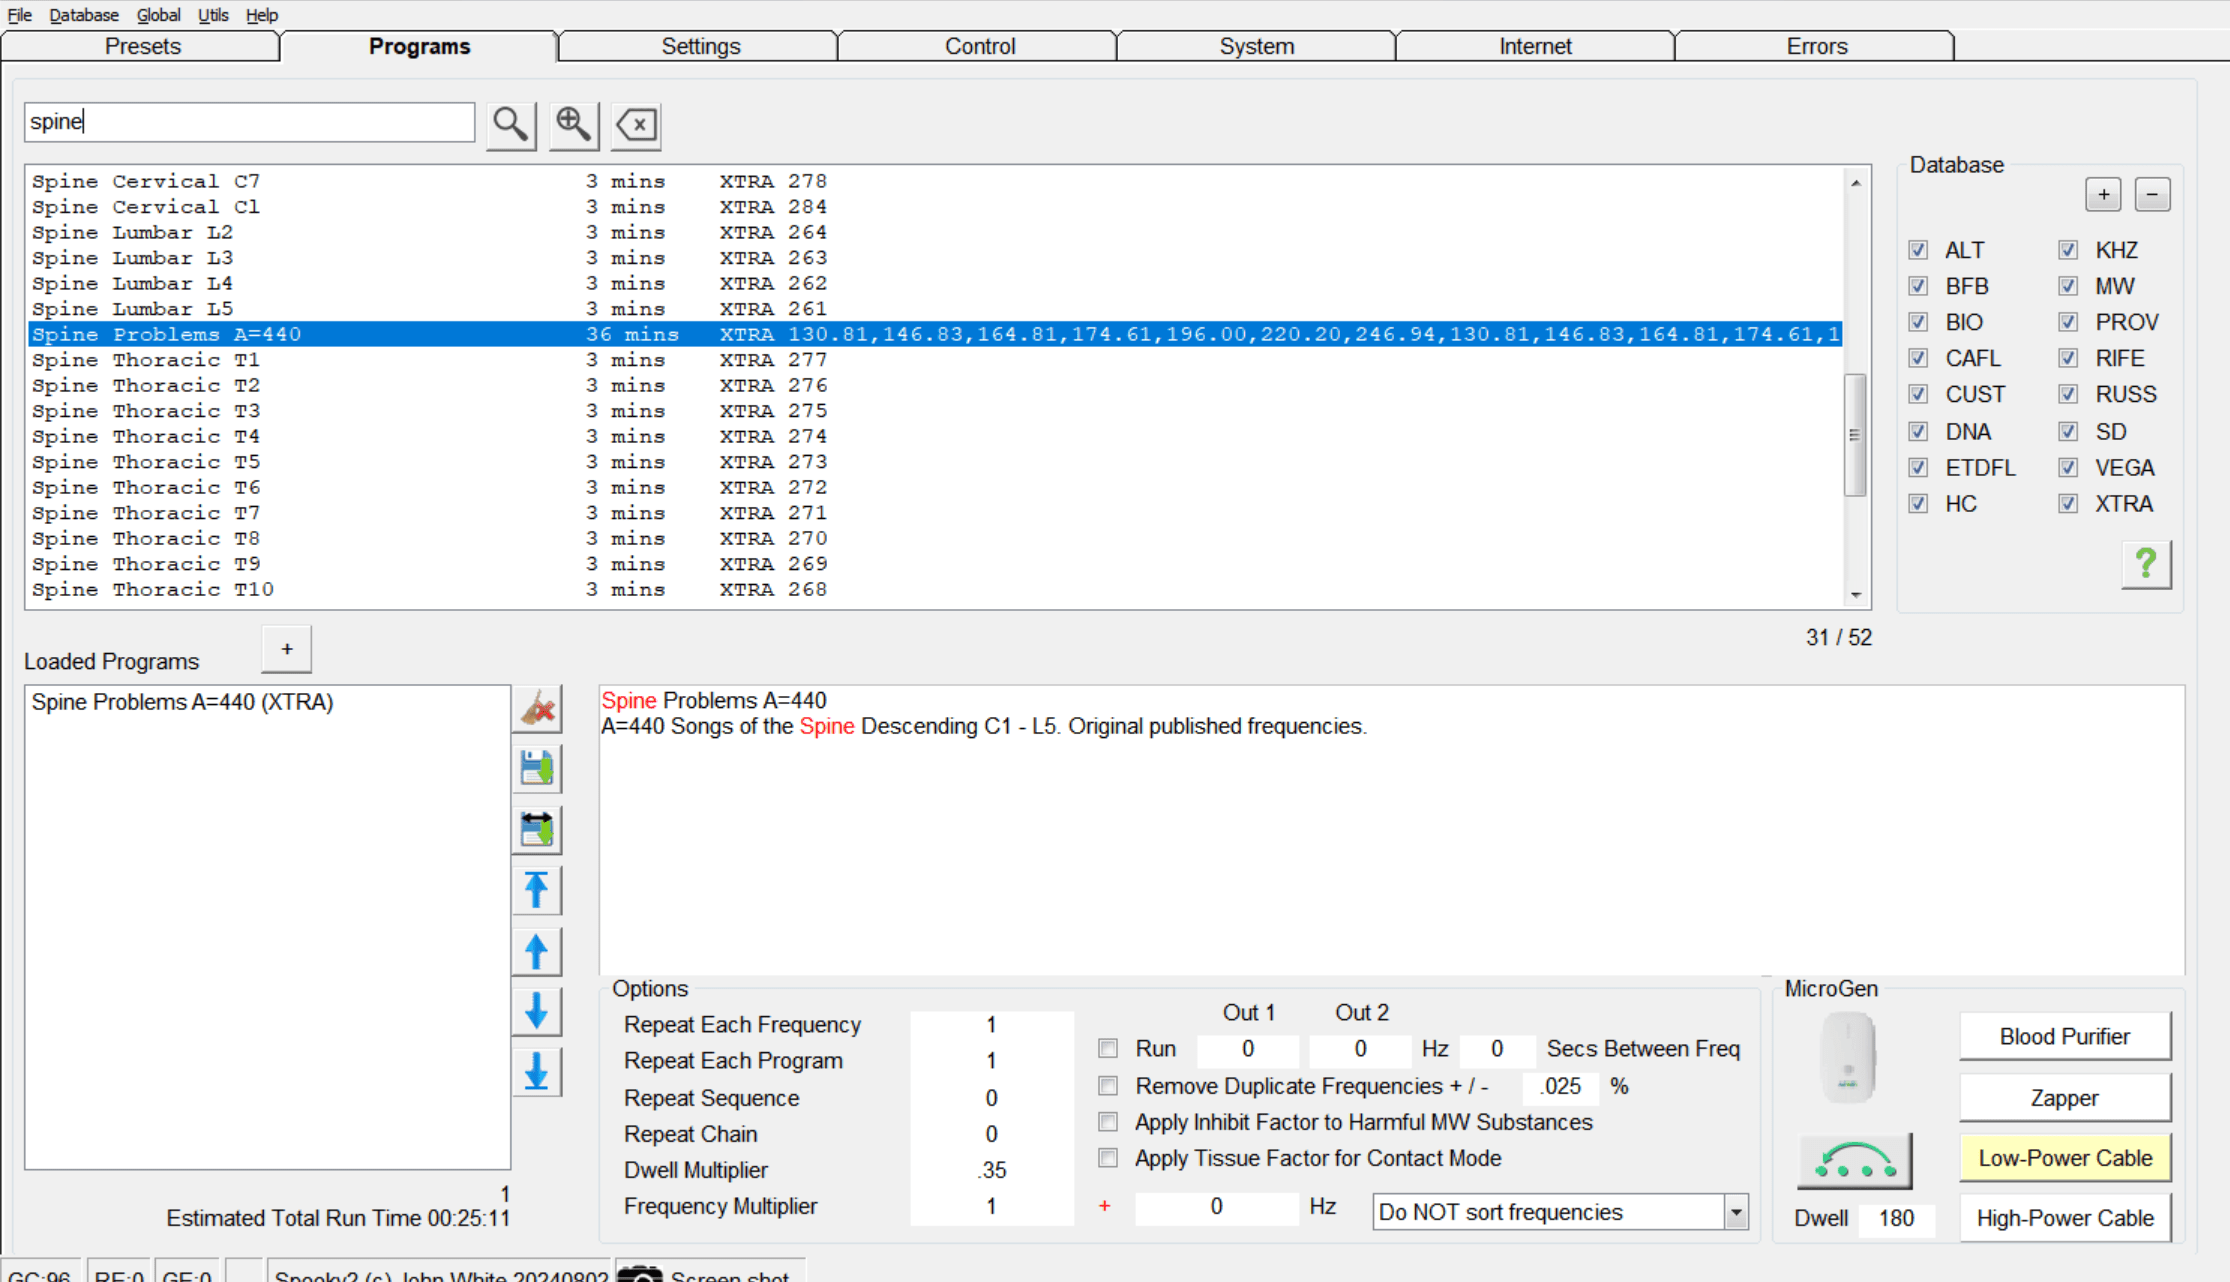Switch to the Settings tab
Viewport: 2230px width, 1282px height.
(700, 46)
